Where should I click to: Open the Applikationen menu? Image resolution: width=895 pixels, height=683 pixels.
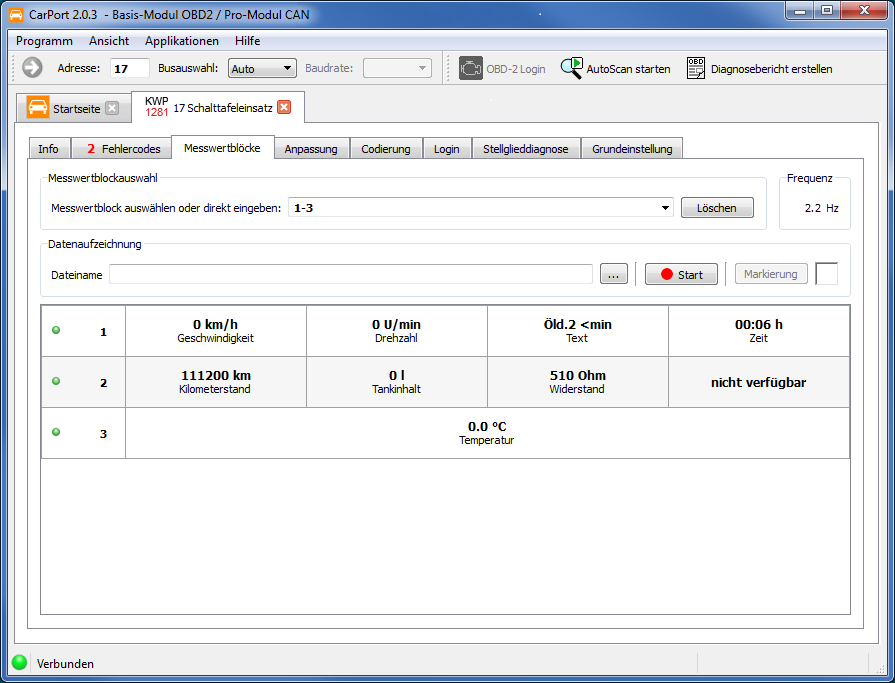pos(181,41)
